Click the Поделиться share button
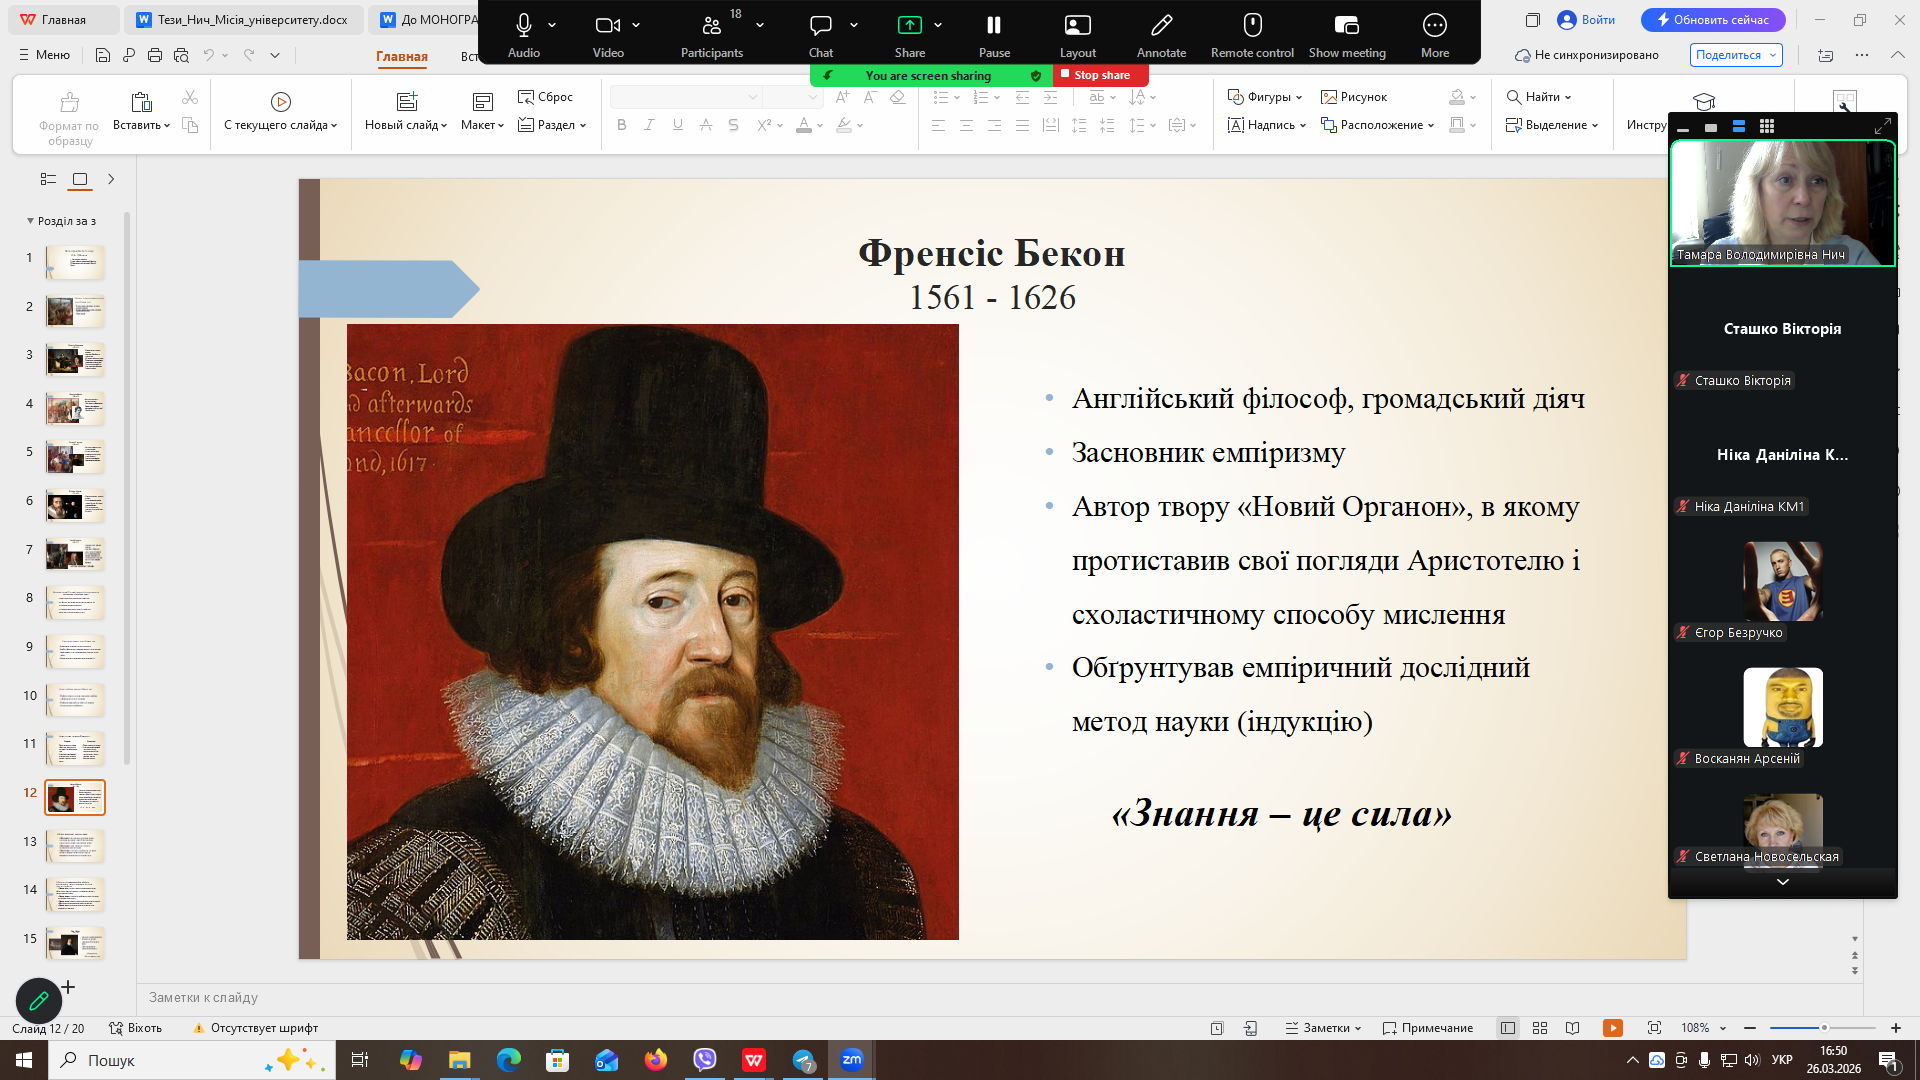 [1728, 55]
